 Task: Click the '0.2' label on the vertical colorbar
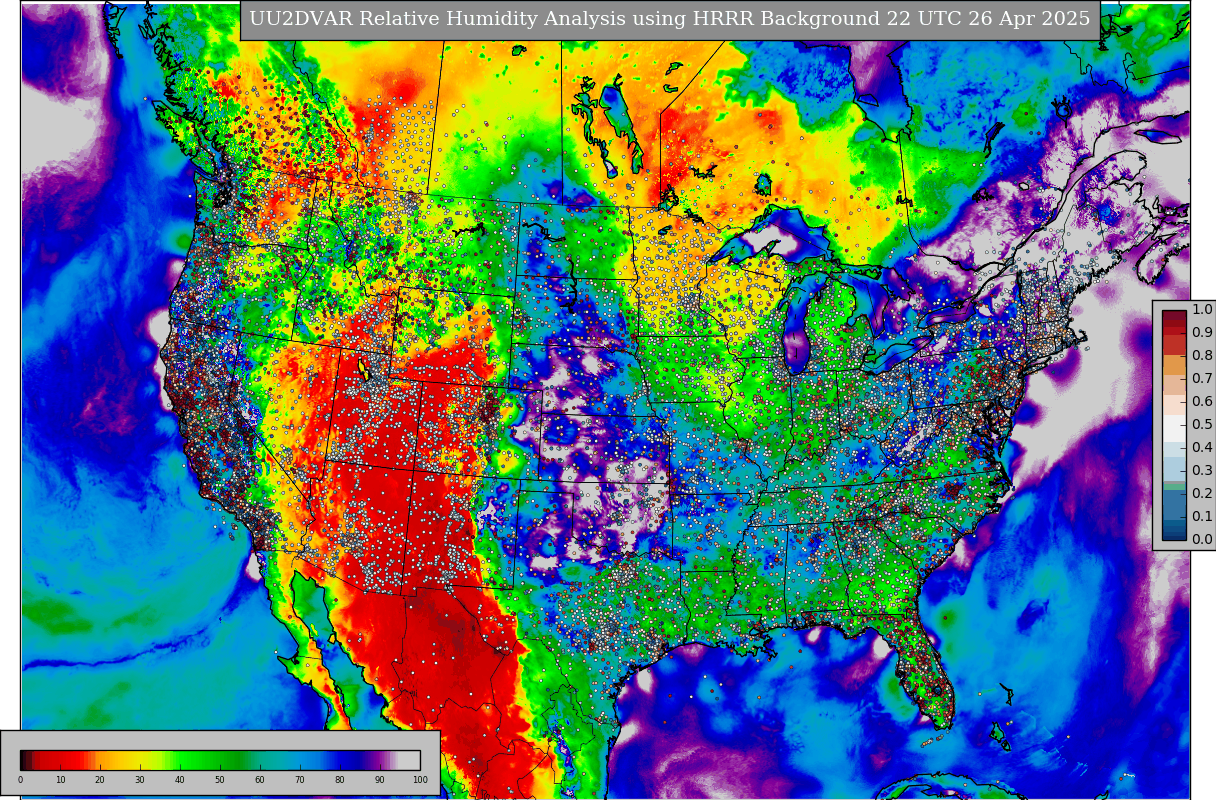pos(1202,494)
